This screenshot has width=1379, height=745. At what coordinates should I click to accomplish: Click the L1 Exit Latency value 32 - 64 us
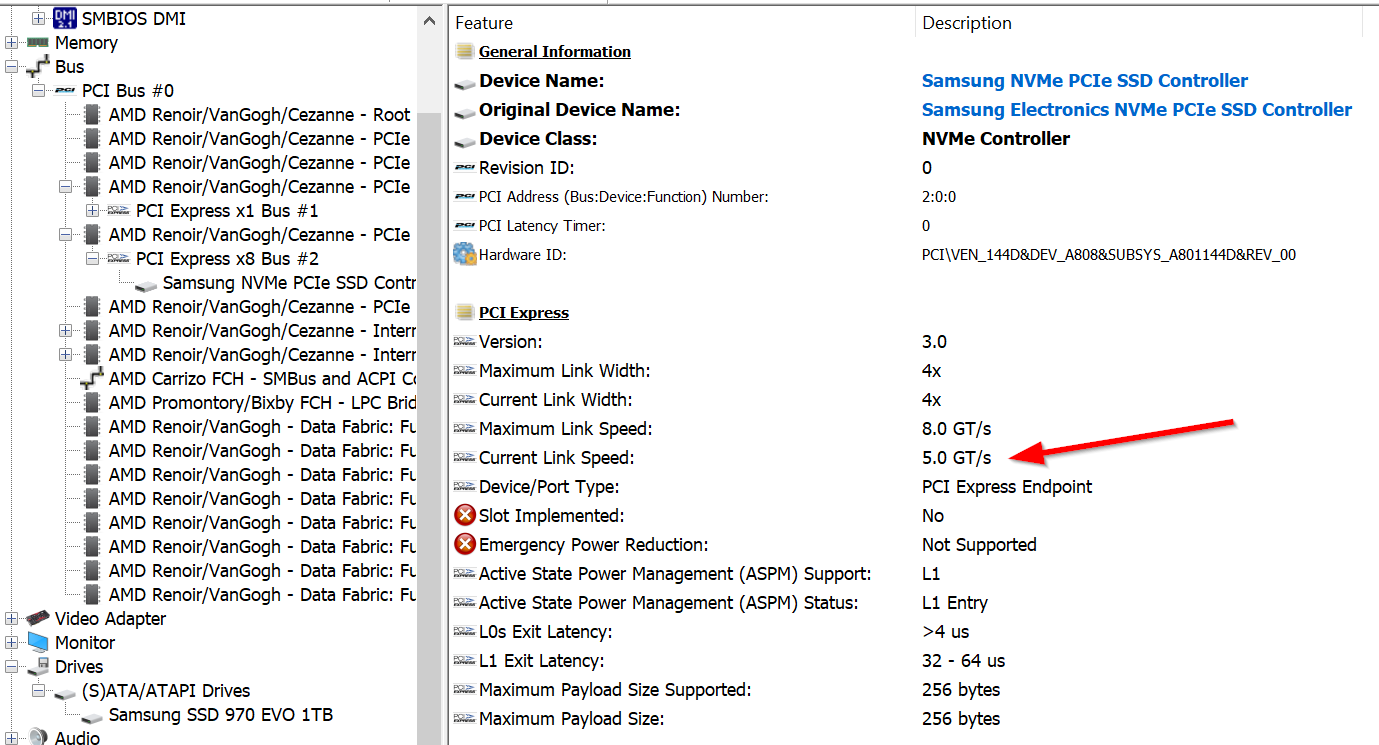click(x=964, y=661)
